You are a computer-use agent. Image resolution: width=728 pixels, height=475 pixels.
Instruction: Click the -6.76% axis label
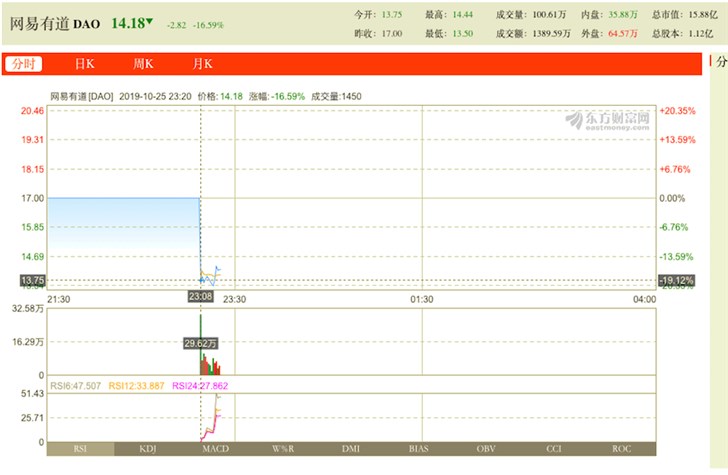point(674,227)
